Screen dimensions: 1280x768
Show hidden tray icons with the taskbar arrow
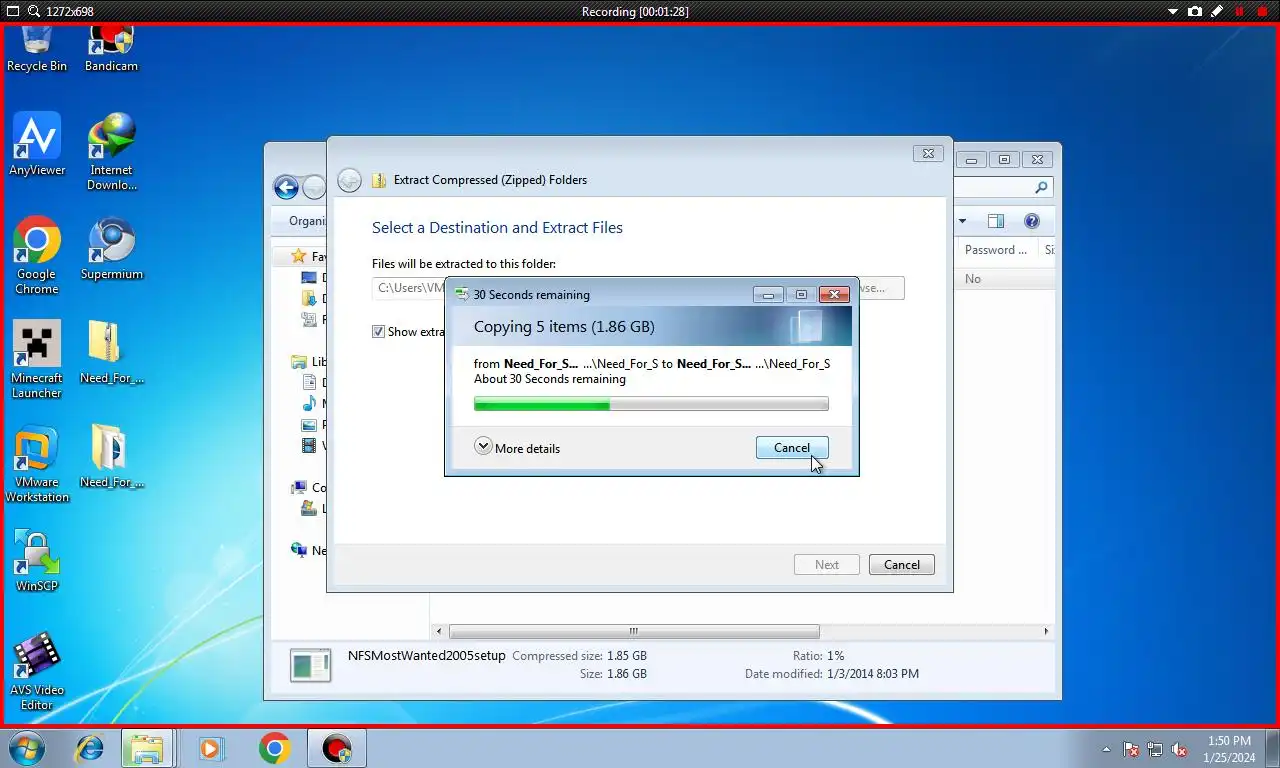[1106, 749]
